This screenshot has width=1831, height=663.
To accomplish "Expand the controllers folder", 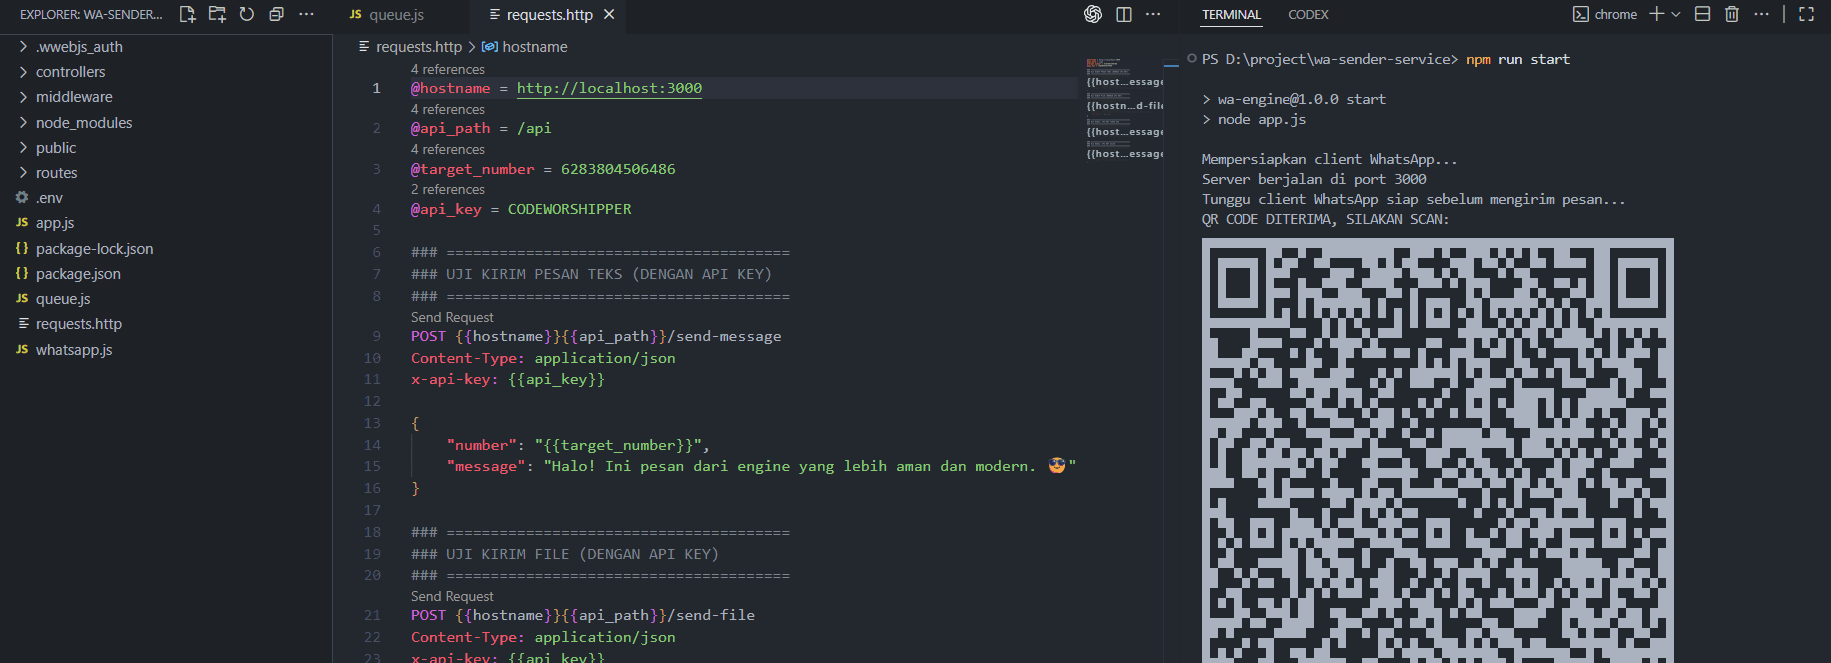I will coord(70,72).
